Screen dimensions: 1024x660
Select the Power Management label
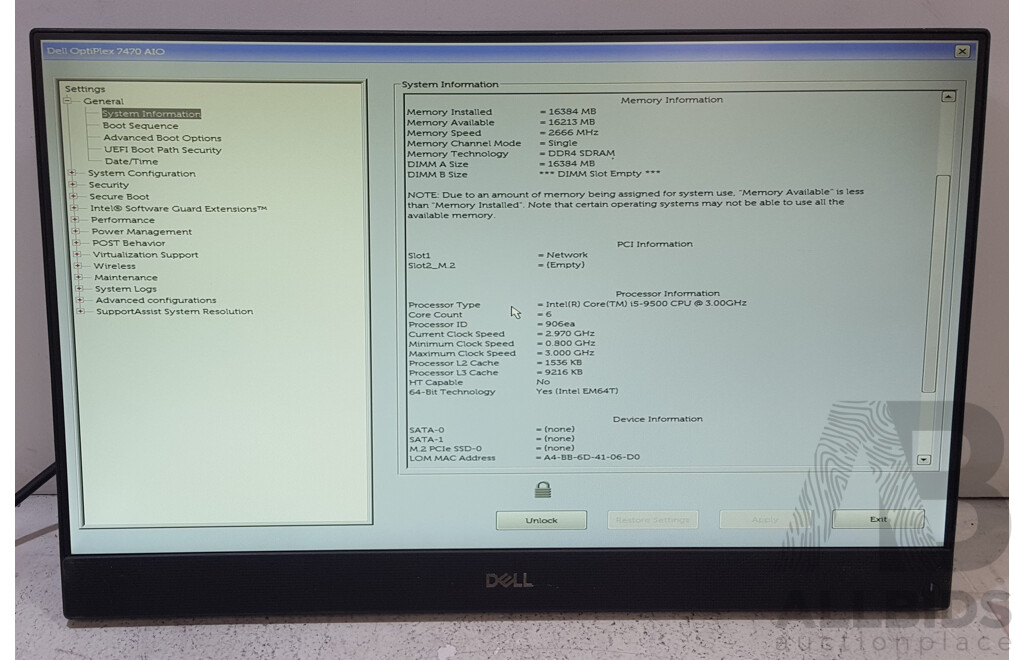[142, 232]
